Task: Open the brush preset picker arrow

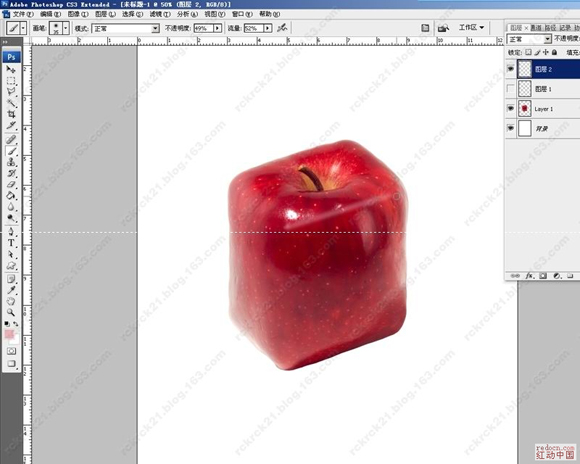Action: click(65, 28)
